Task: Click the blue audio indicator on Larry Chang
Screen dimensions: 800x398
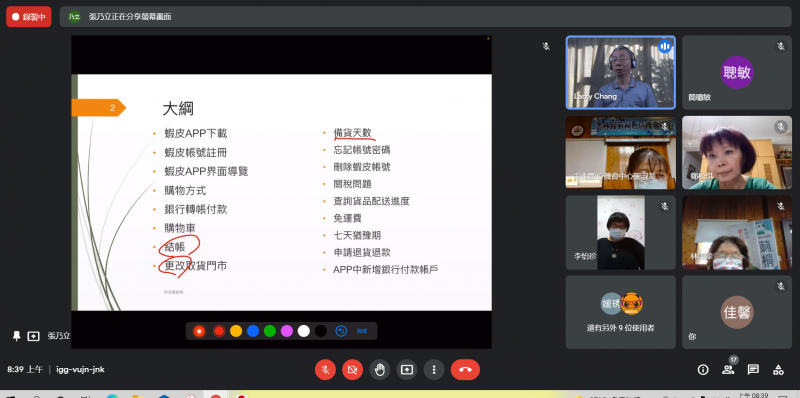Action: pos(664,47)
